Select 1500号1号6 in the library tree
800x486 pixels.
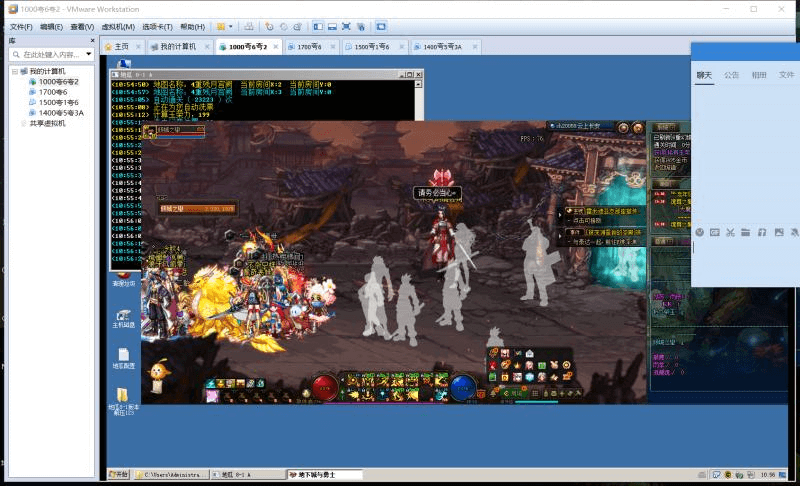coord(58,102)
